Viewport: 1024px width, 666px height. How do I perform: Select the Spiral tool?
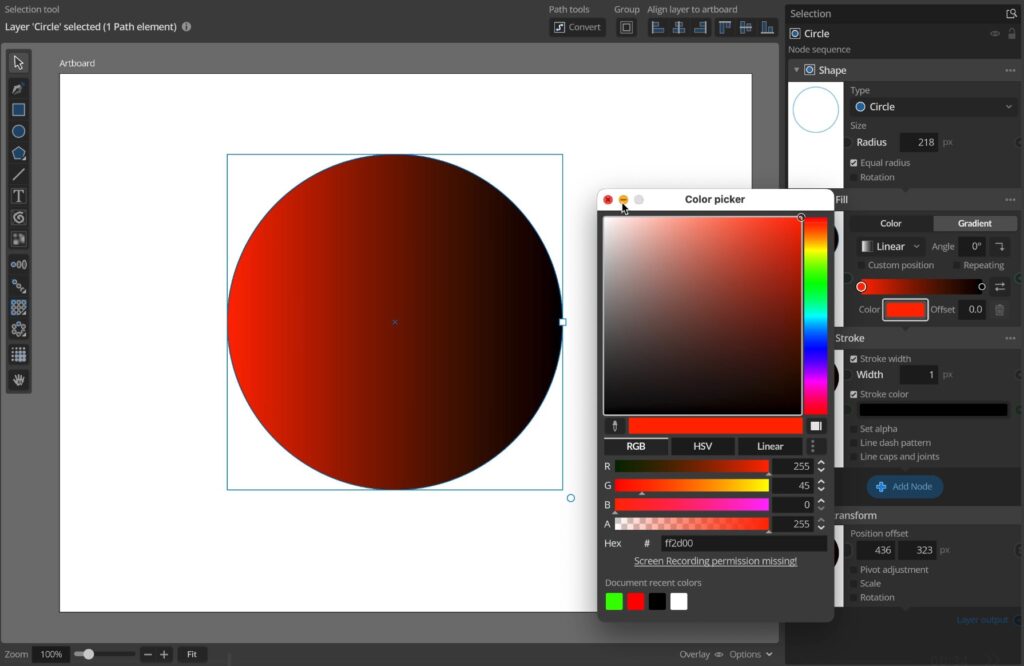18,218
